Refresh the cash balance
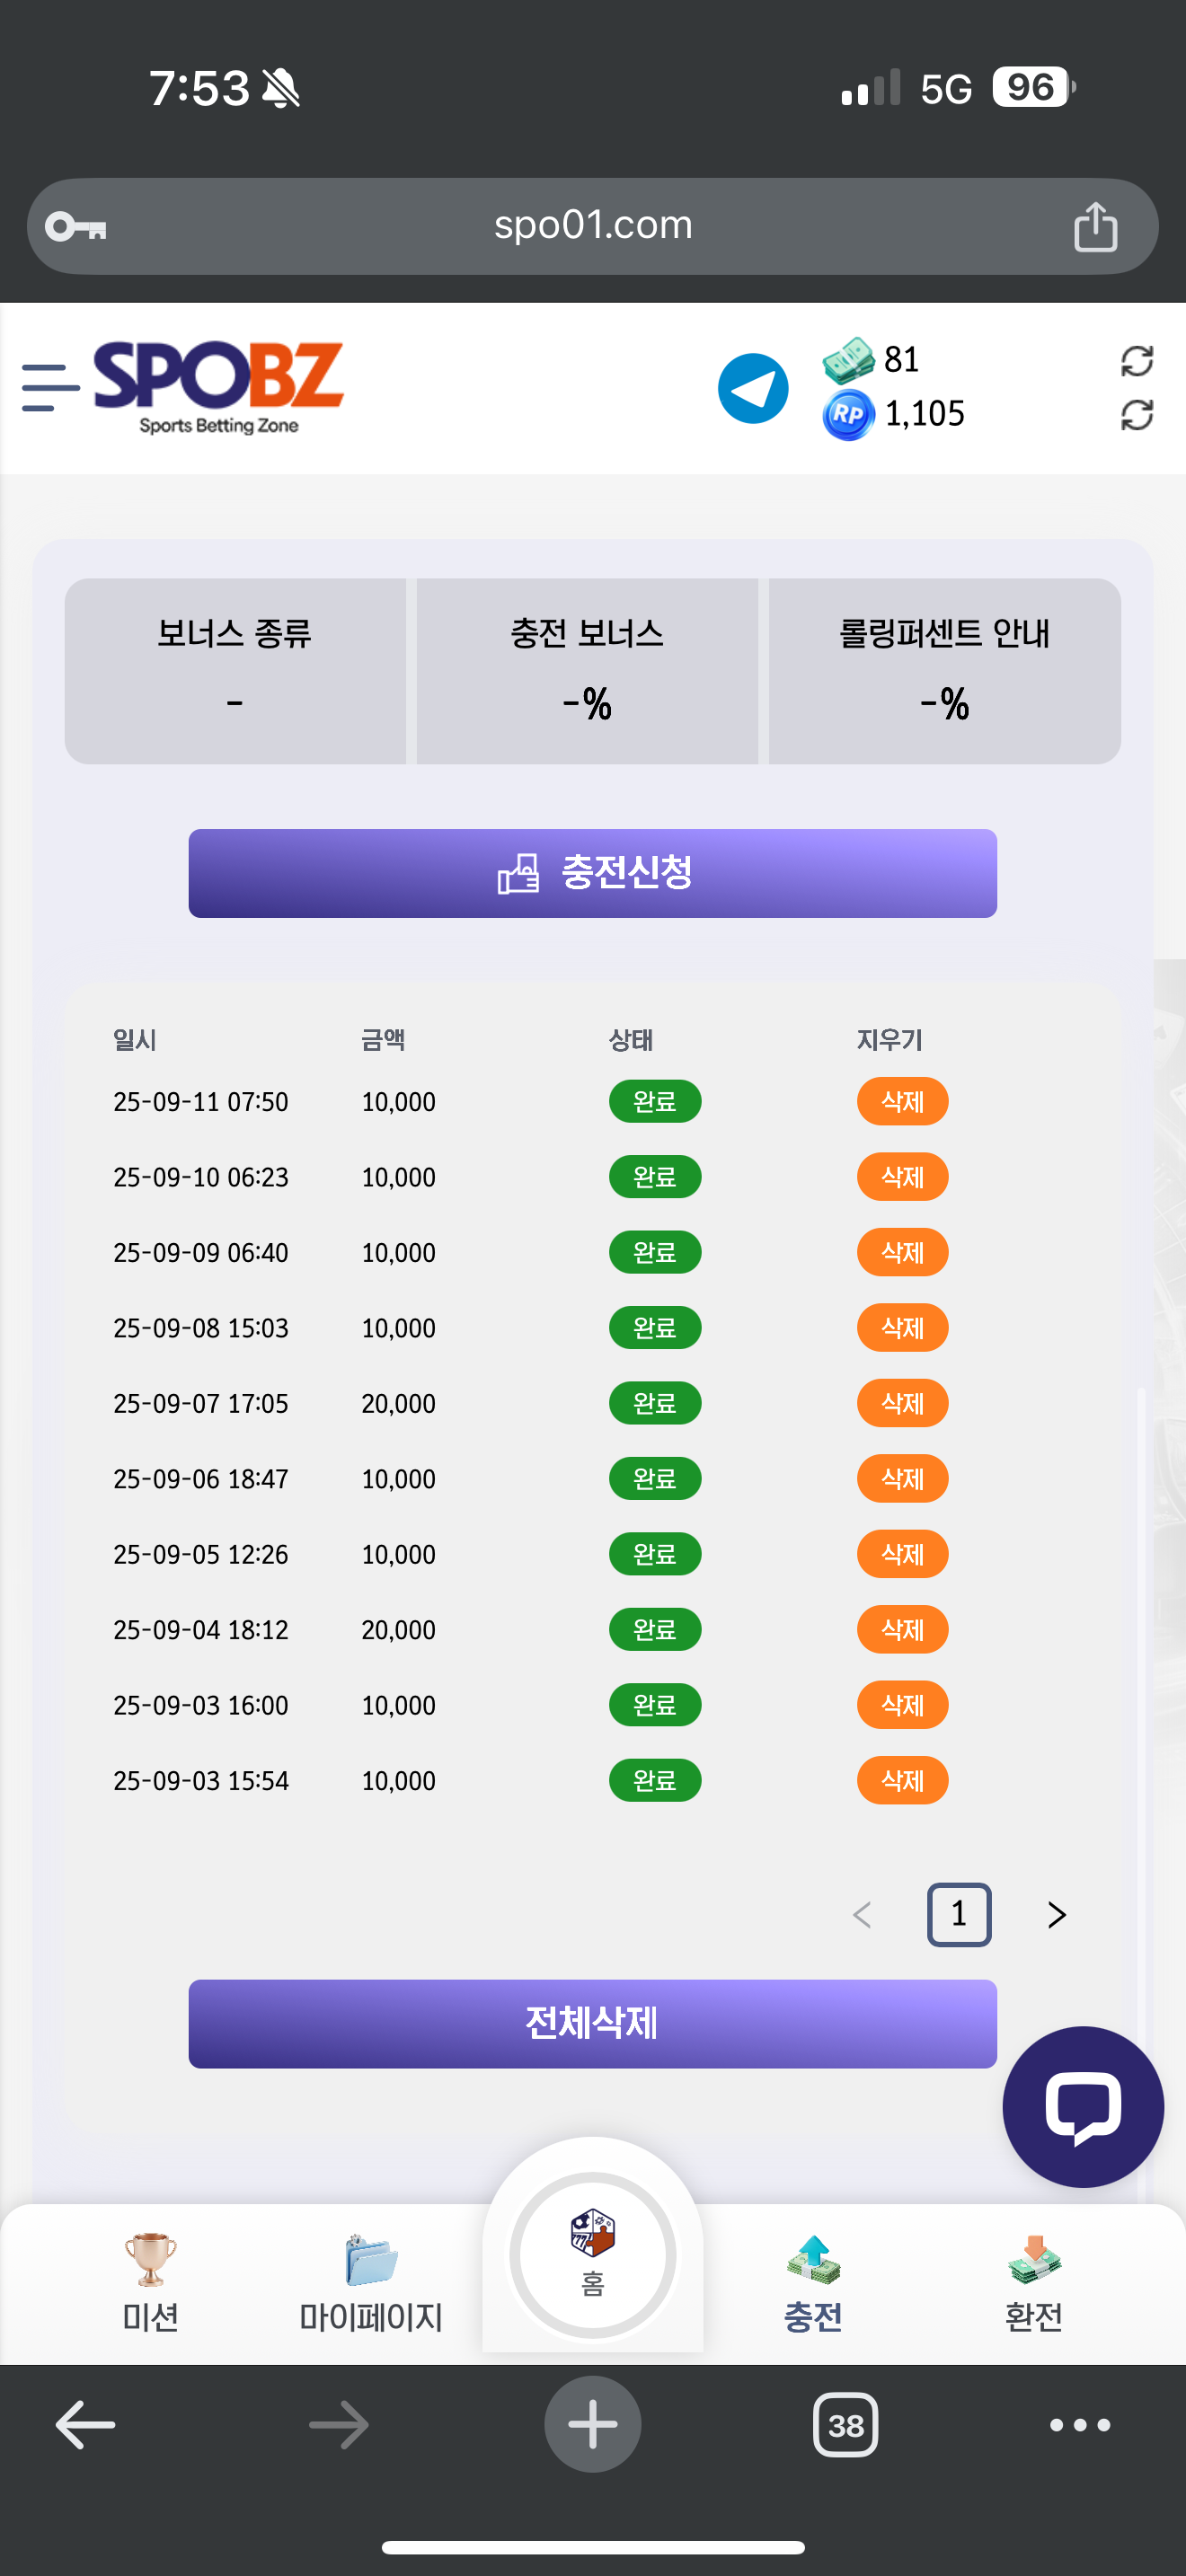This screenshot has width=1186, height=2576. [1136, 361]
